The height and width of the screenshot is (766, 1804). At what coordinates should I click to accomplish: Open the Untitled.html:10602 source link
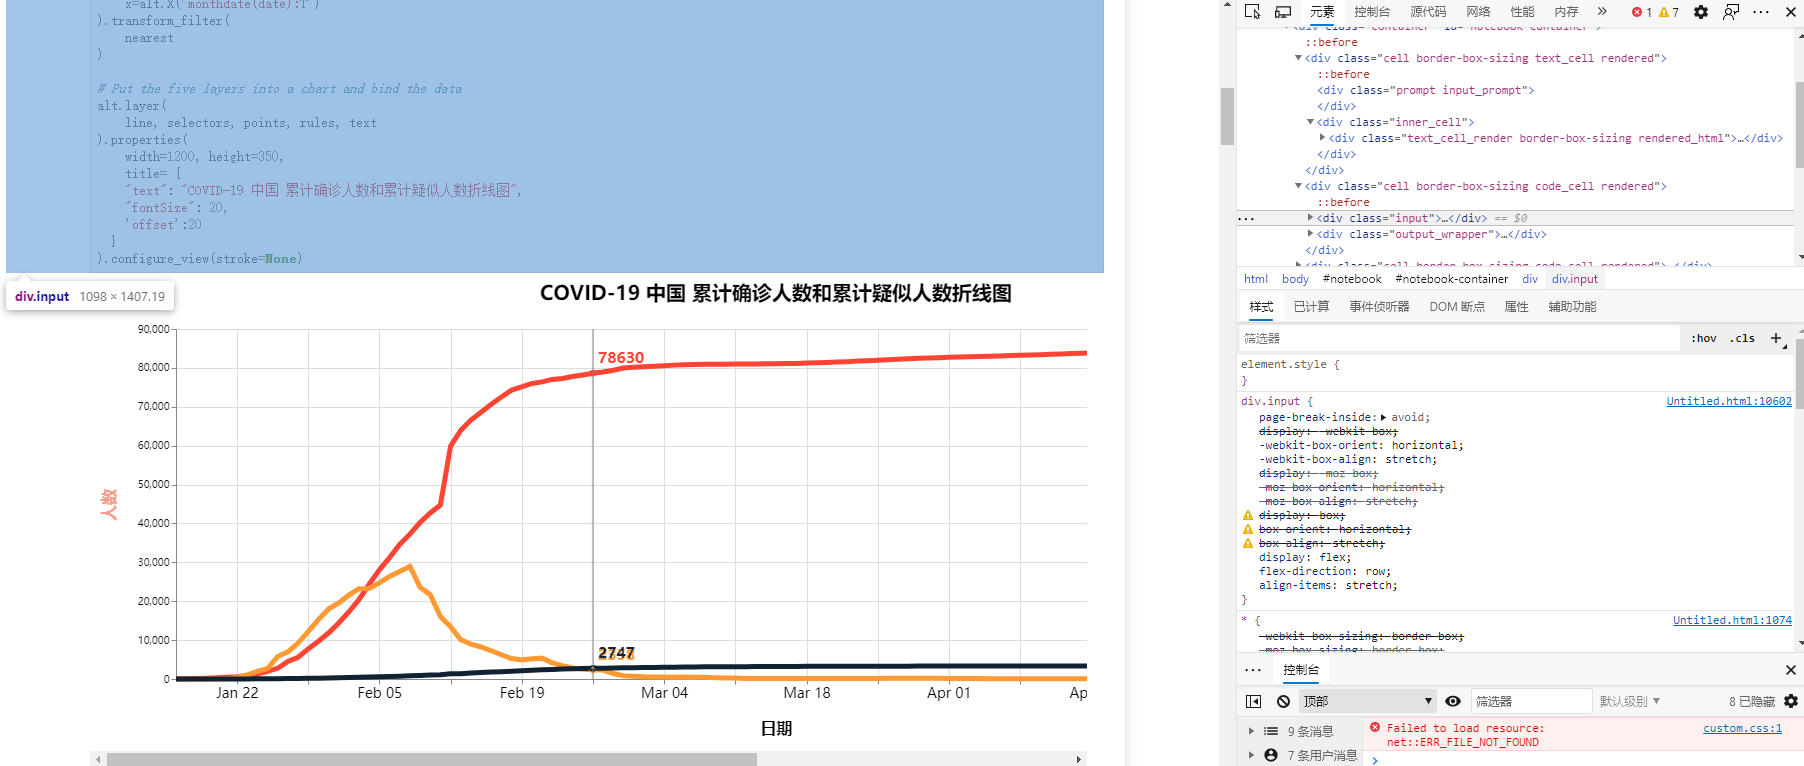(x=1729, y=401)
